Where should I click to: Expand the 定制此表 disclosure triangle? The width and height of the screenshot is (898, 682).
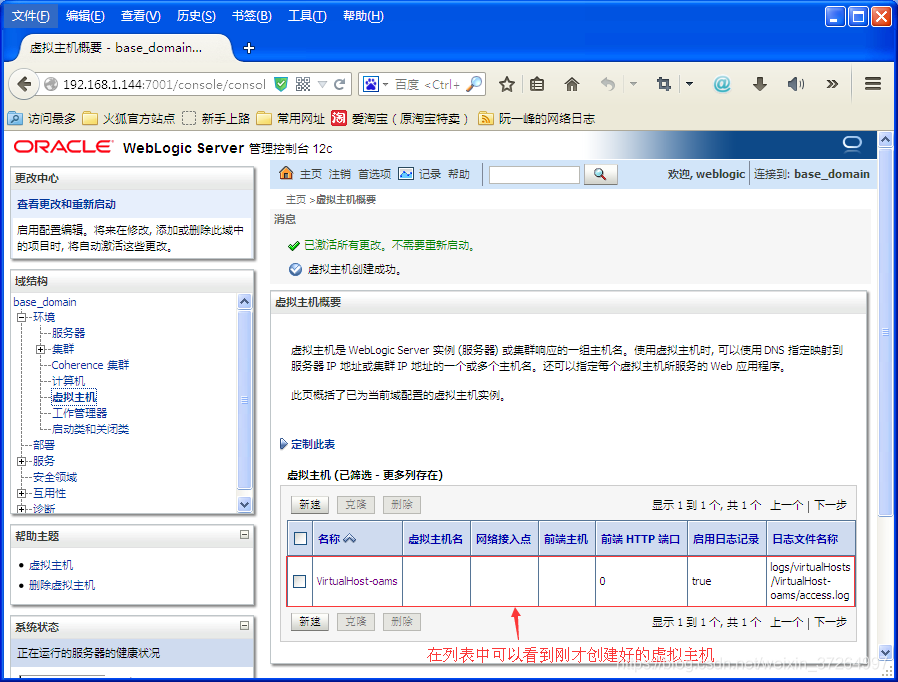coord(283,444)
